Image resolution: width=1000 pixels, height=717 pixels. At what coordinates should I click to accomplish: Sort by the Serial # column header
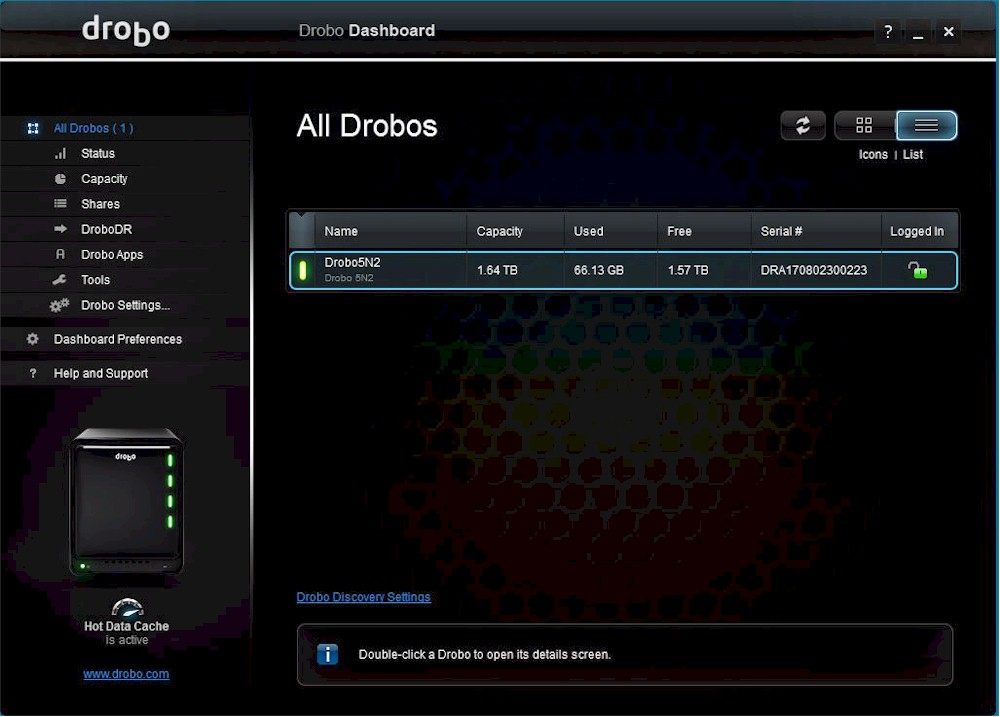point(816,231)
